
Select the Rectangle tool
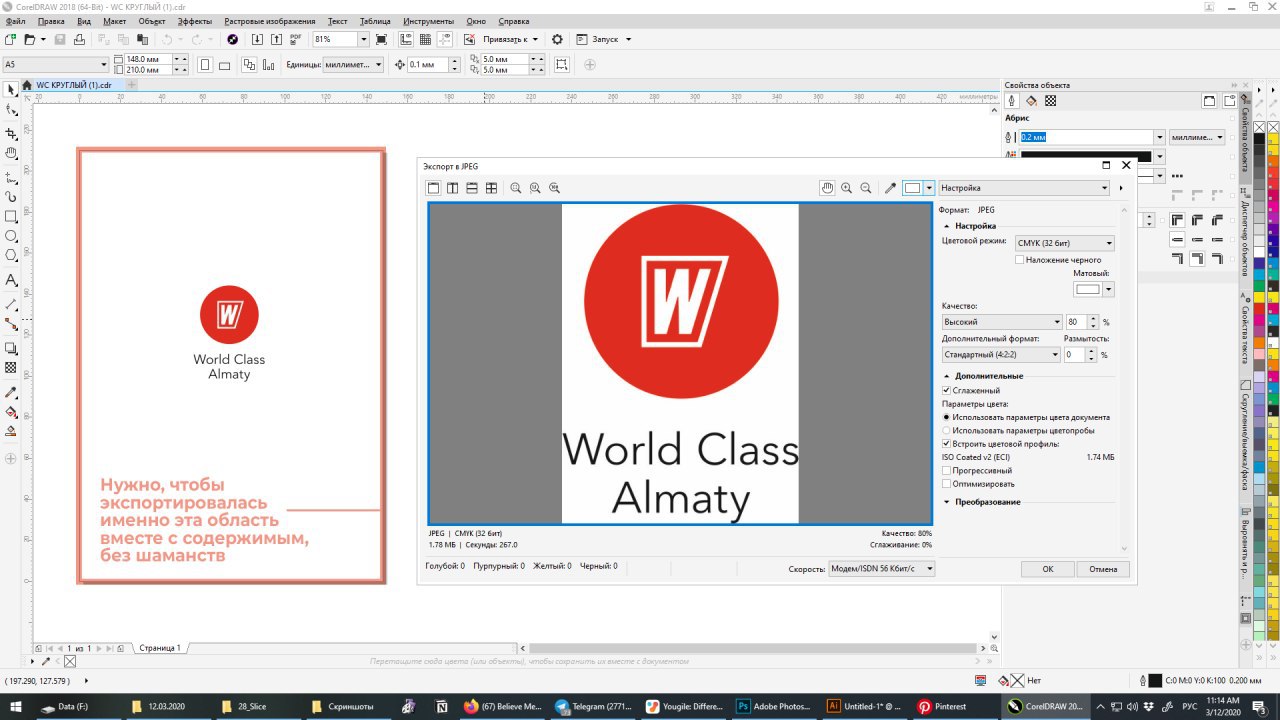(11, 216)
